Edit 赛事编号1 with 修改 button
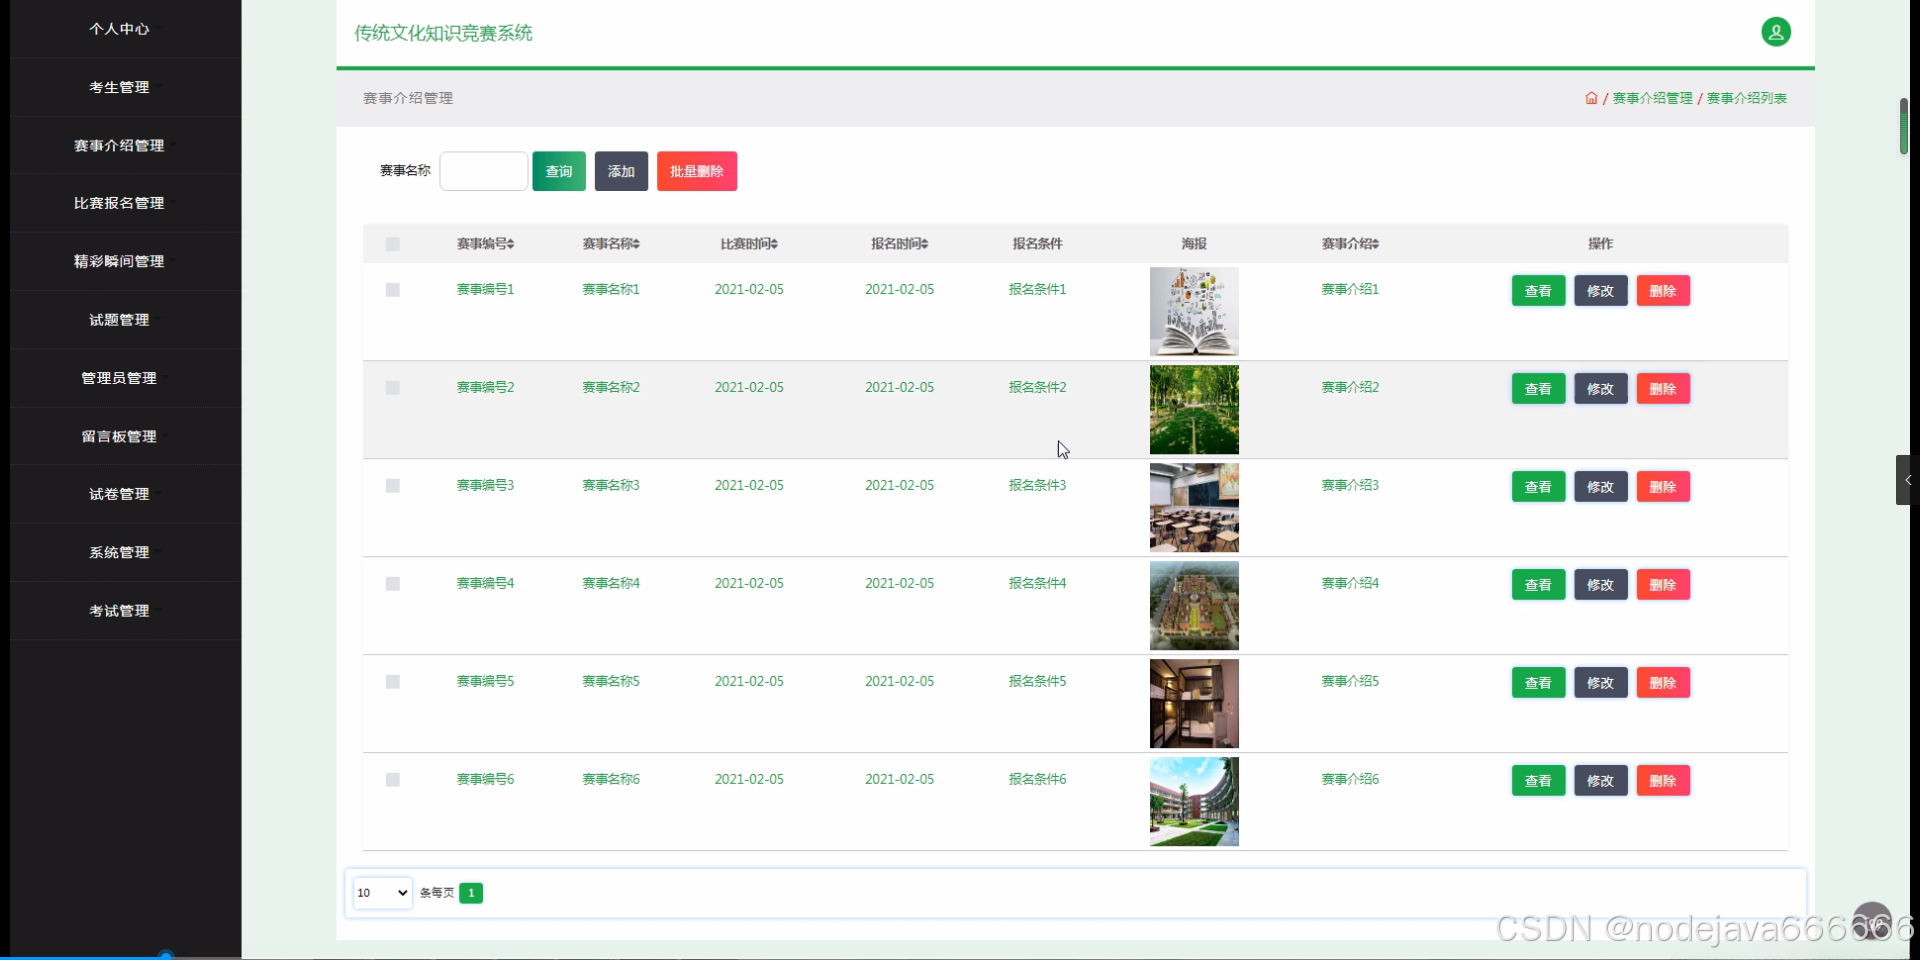 [1601, 291]
